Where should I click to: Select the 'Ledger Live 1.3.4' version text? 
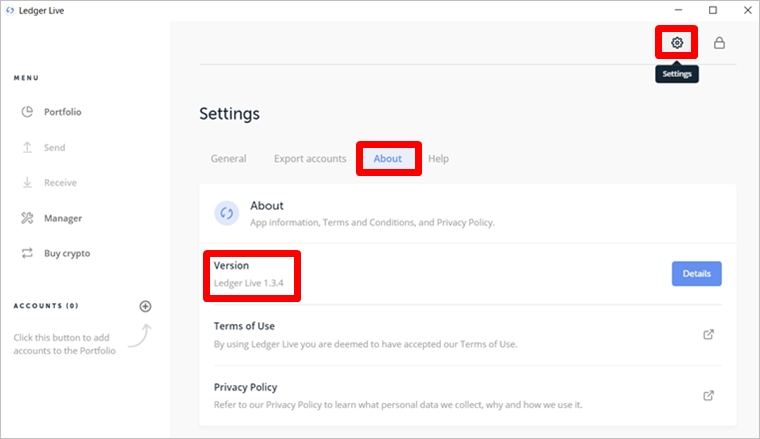(x=249, y=283)
